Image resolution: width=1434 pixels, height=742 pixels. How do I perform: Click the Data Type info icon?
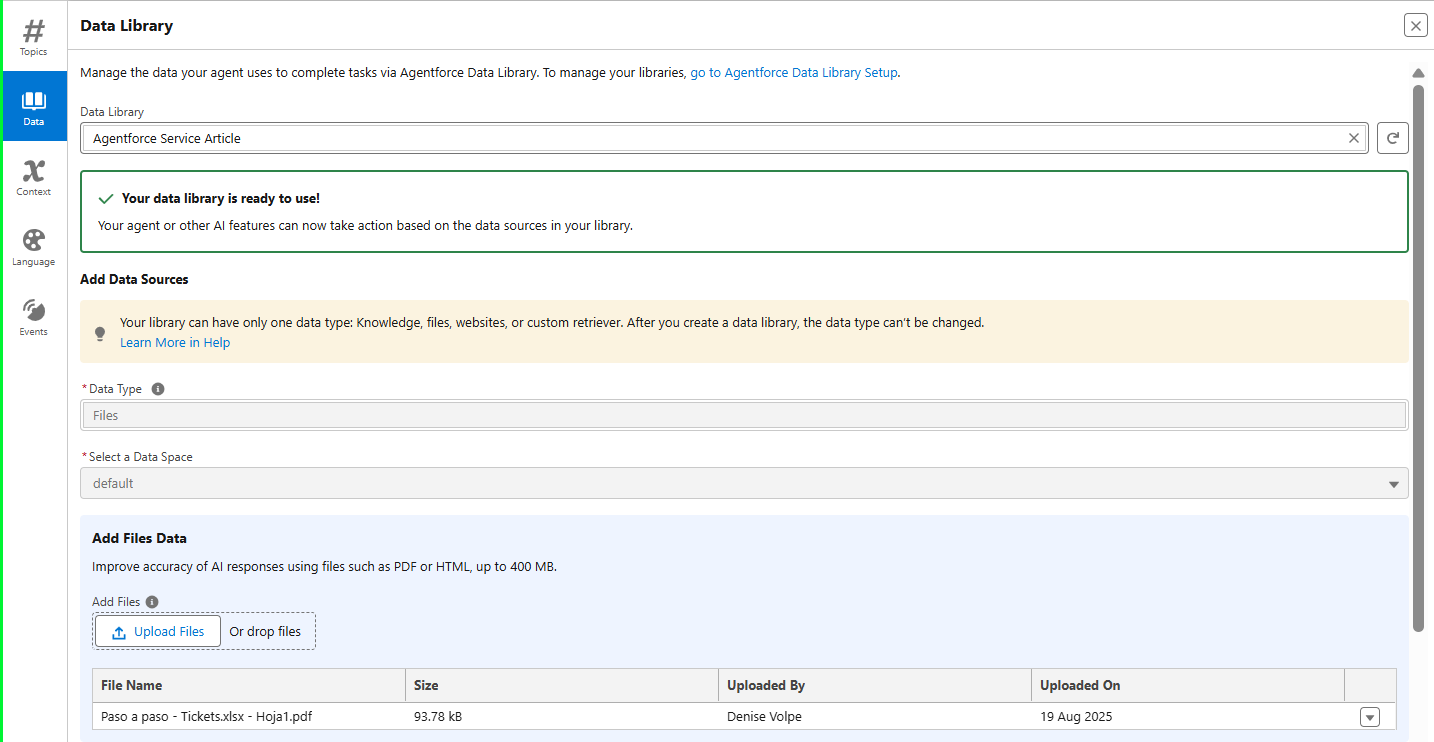pyautogui.click(x=158, y=389)
